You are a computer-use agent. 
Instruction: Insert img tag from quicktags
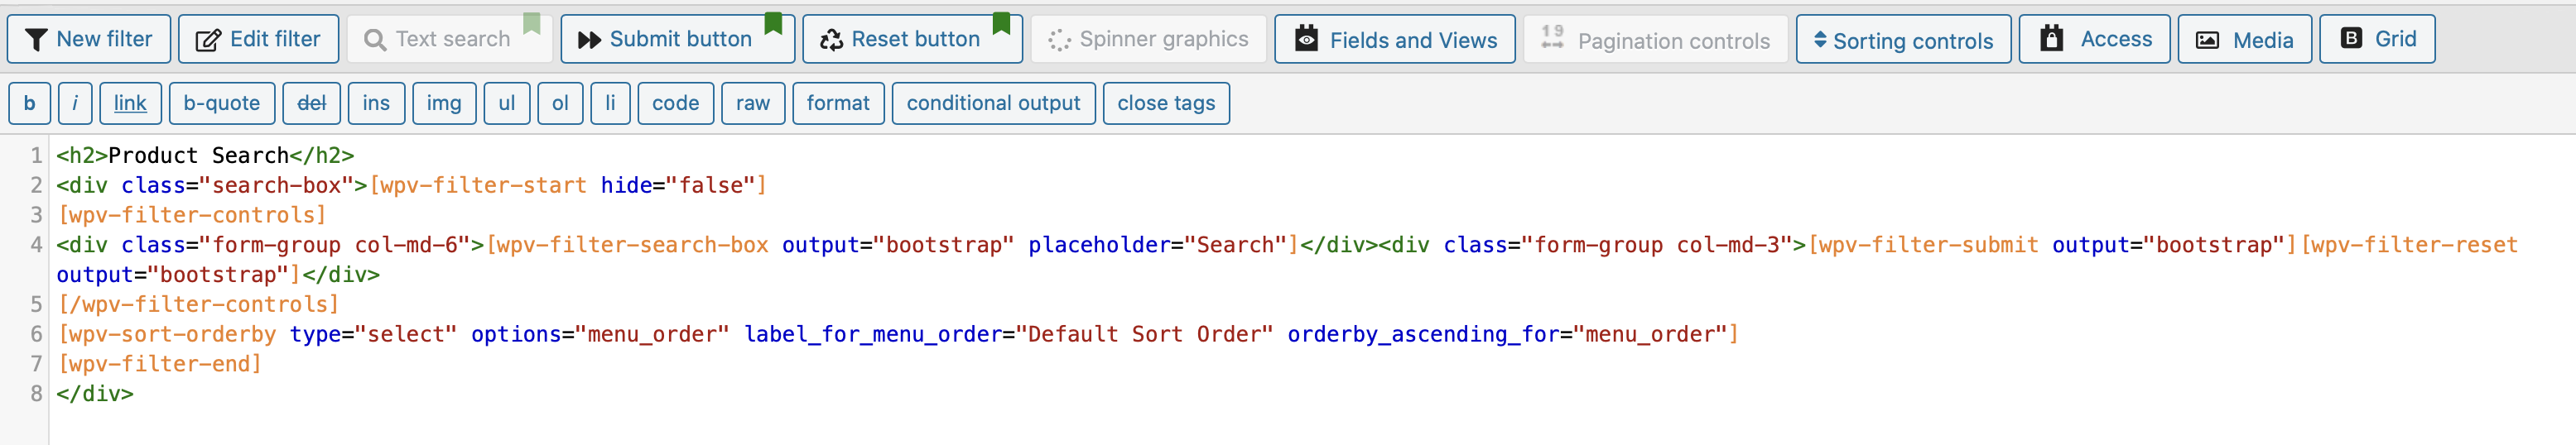[444, 103]
